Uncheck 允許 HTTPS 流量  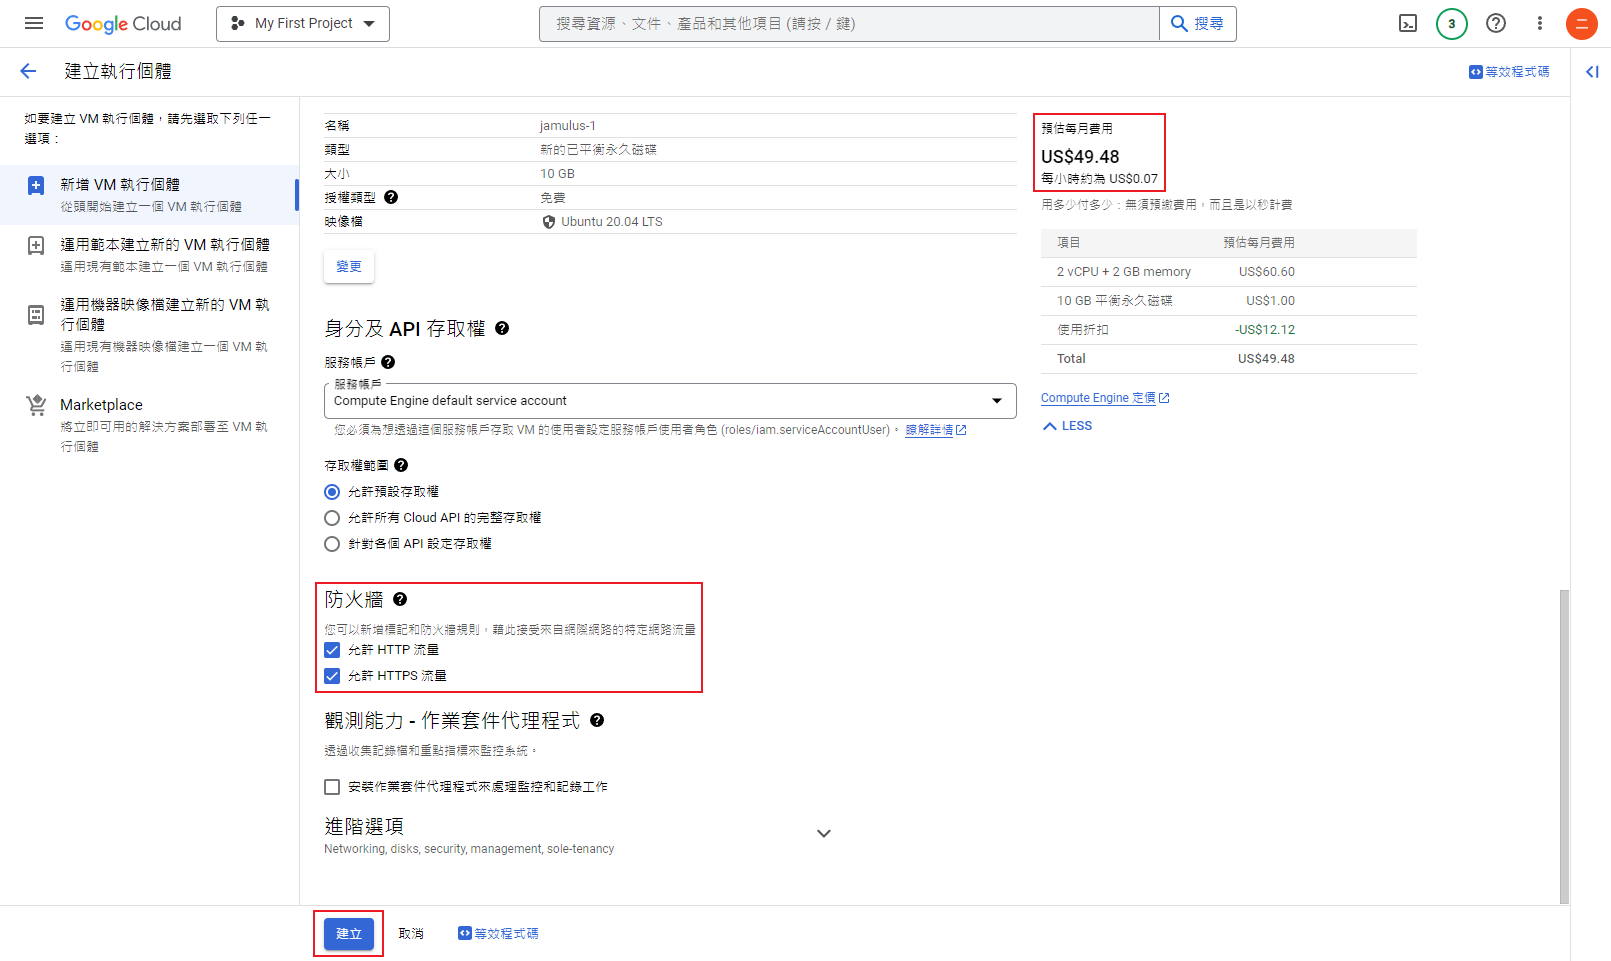point(332,676)
